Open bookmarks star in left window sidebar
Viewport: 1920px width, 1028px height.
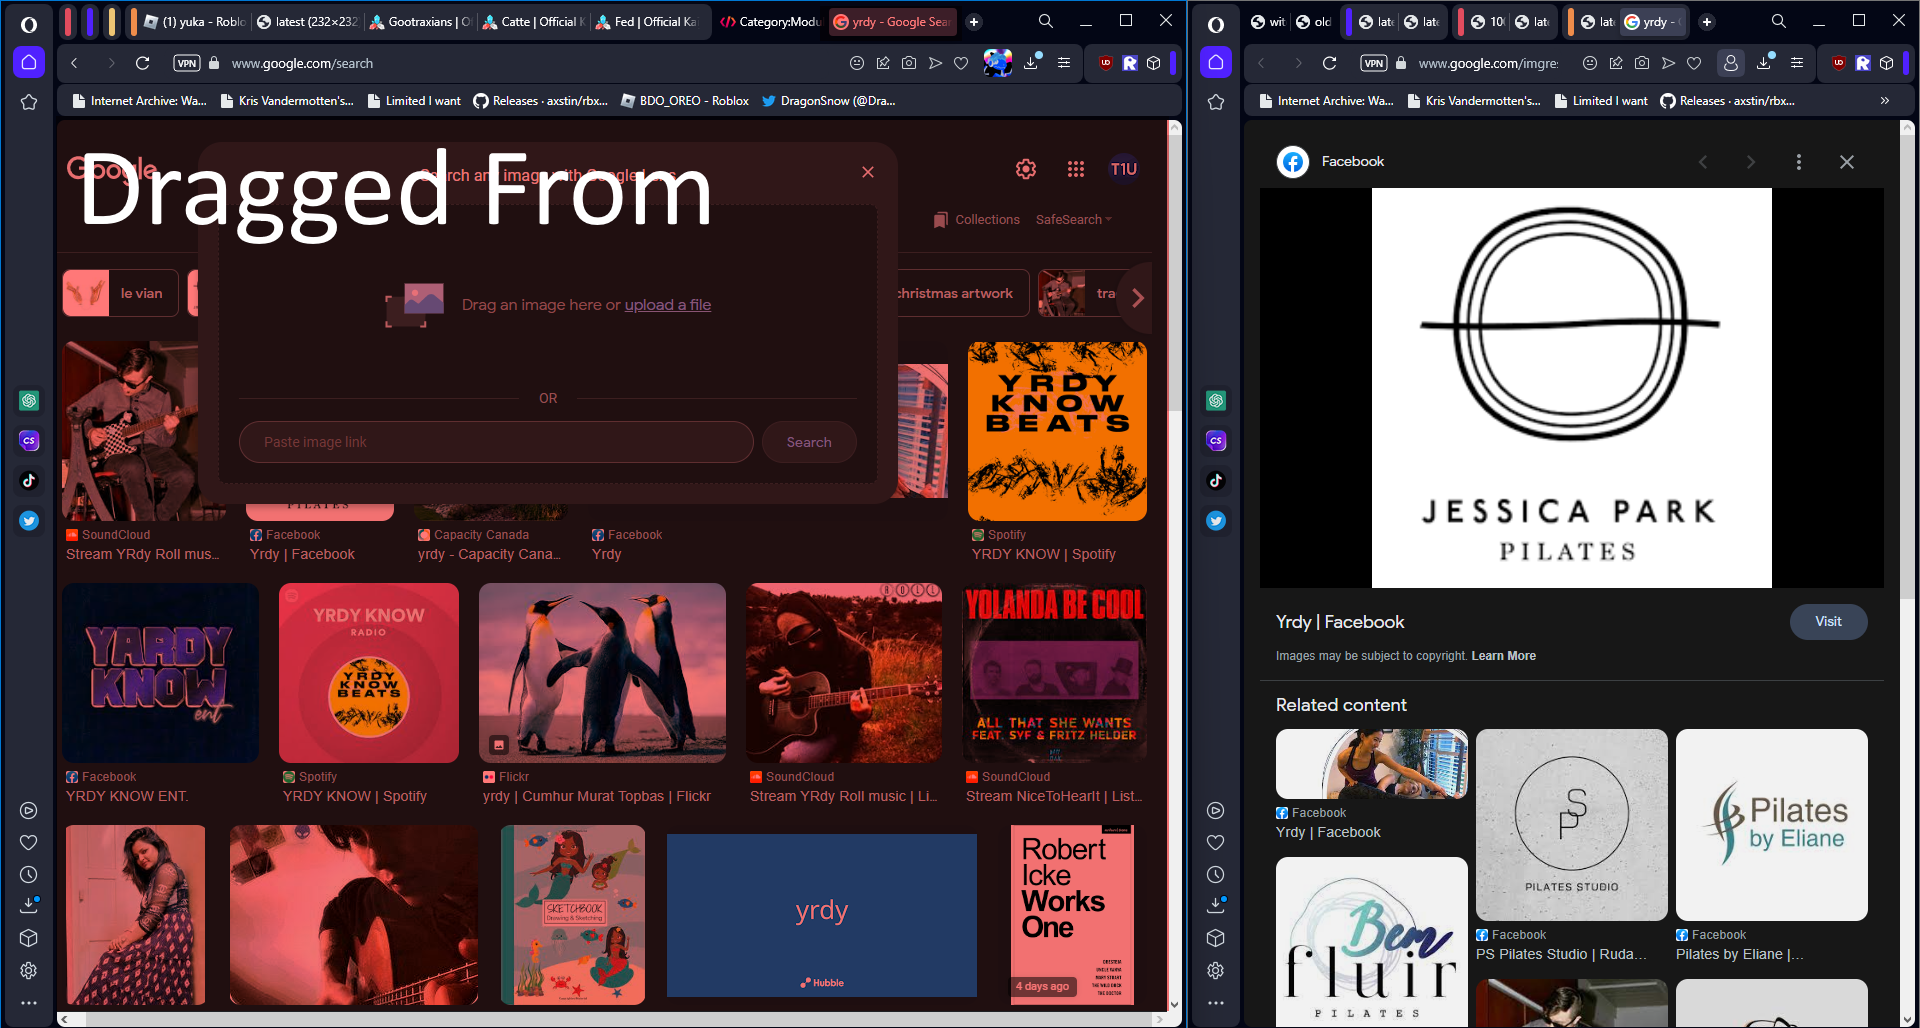coord(29,102)
